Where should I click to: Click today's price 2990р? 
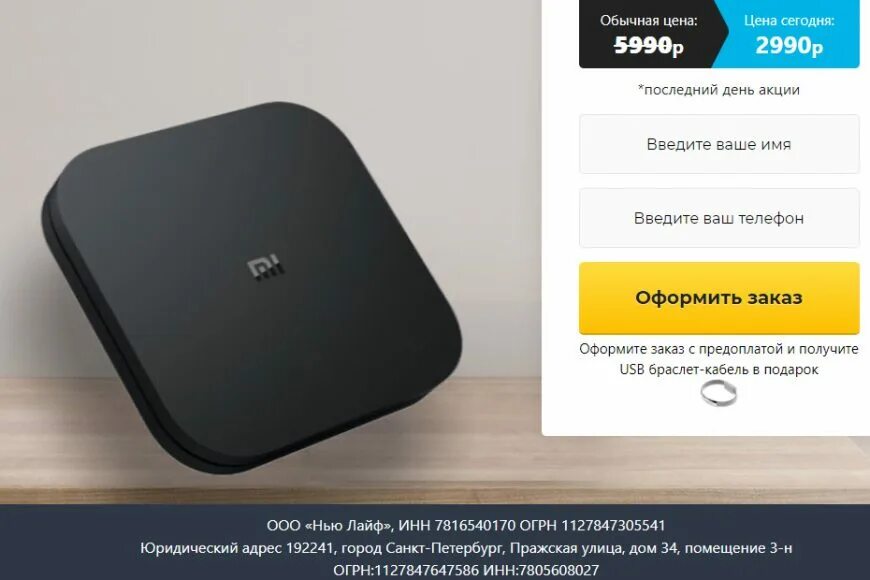point(789,46)
